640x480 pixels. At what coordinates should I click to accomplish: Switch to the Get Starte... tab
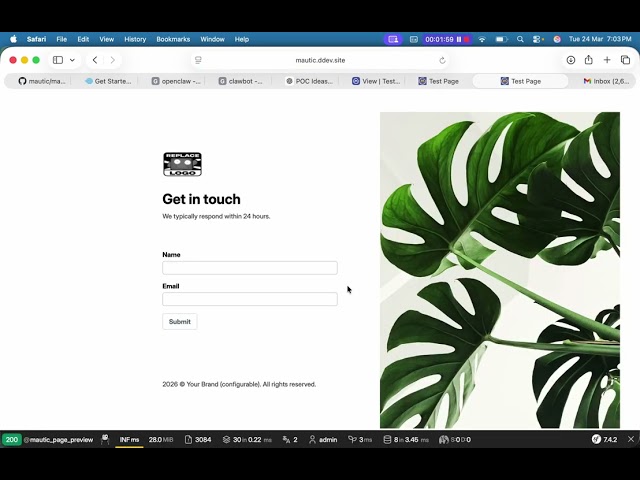[108, 81]
